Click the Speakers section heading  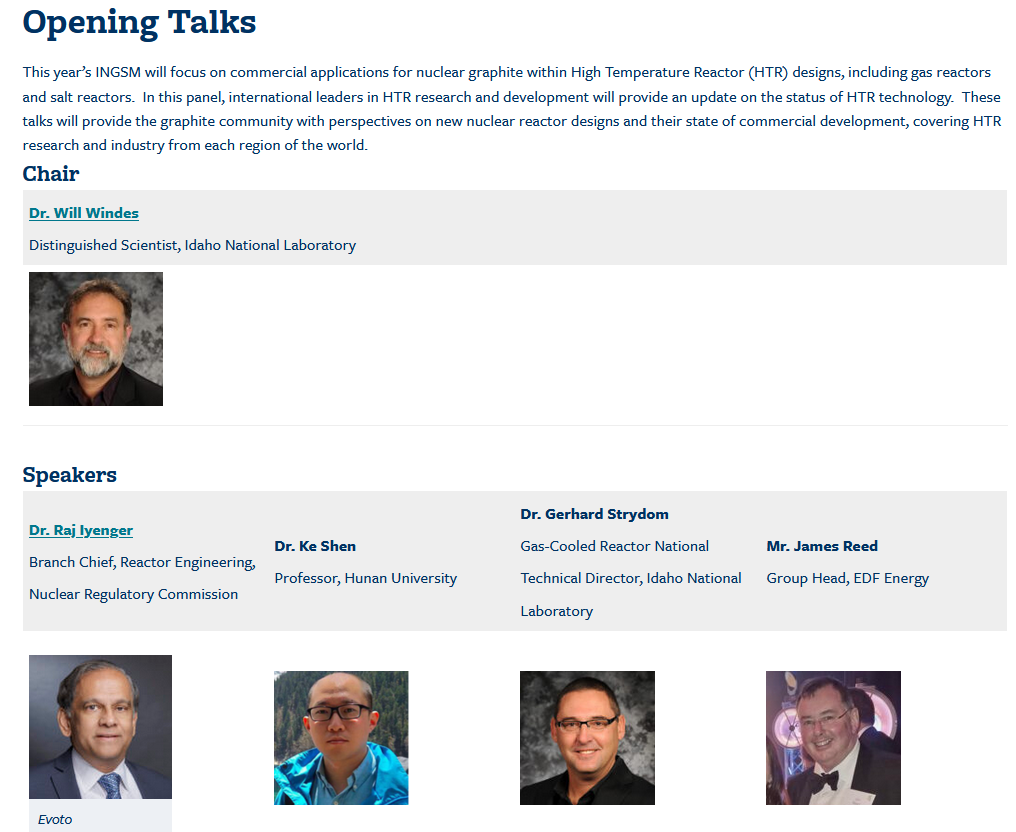[70, 475]
